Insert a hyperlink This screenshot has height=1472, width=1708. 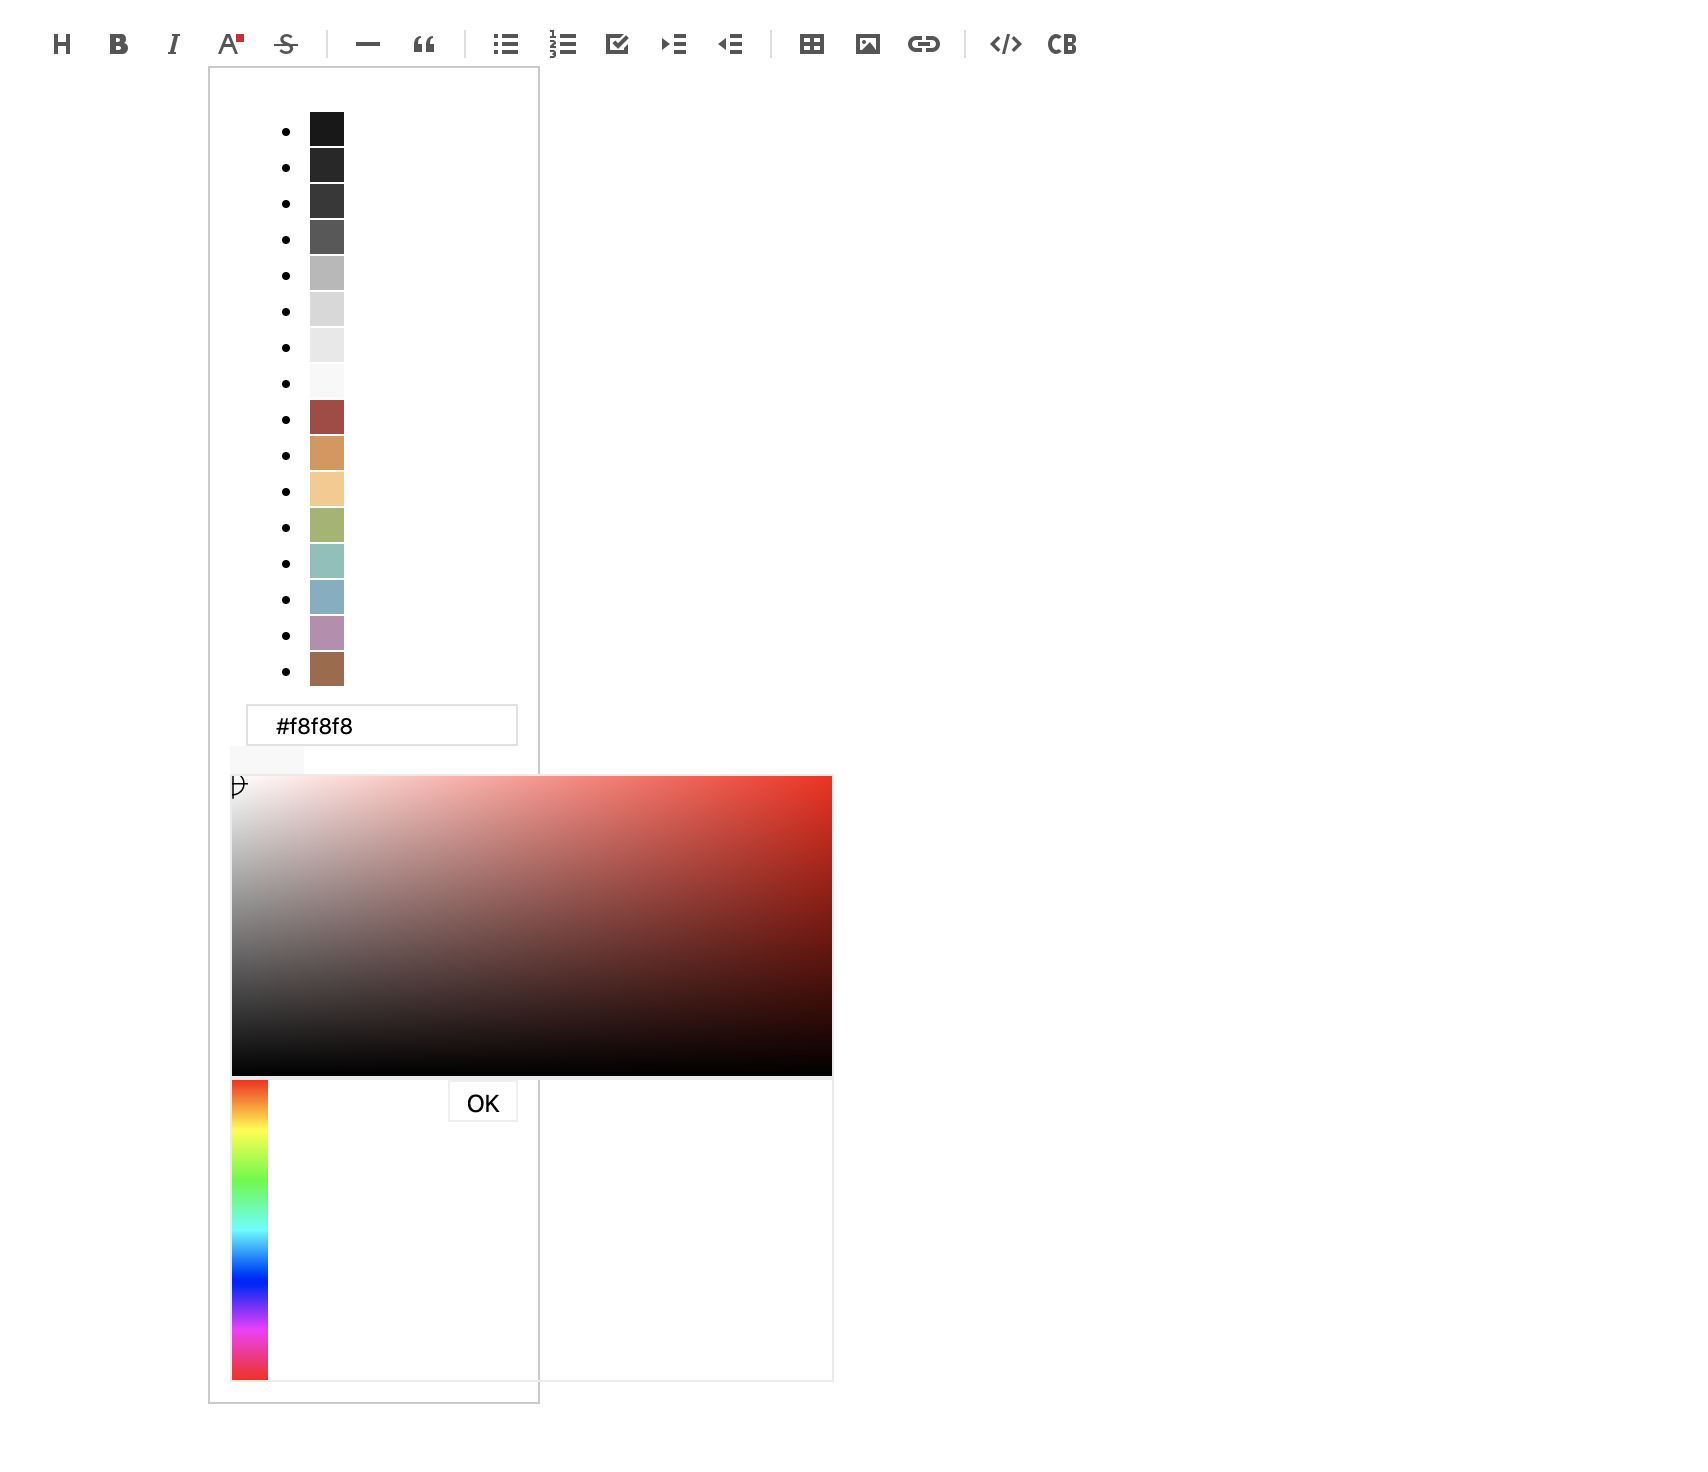click(x=924, y=44)
